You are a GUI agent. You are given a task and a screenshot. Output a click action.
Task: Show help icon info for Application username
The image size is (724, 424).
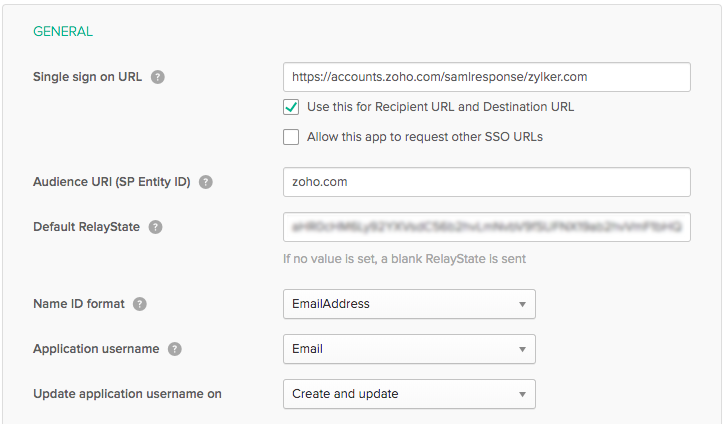coord(175,349)
